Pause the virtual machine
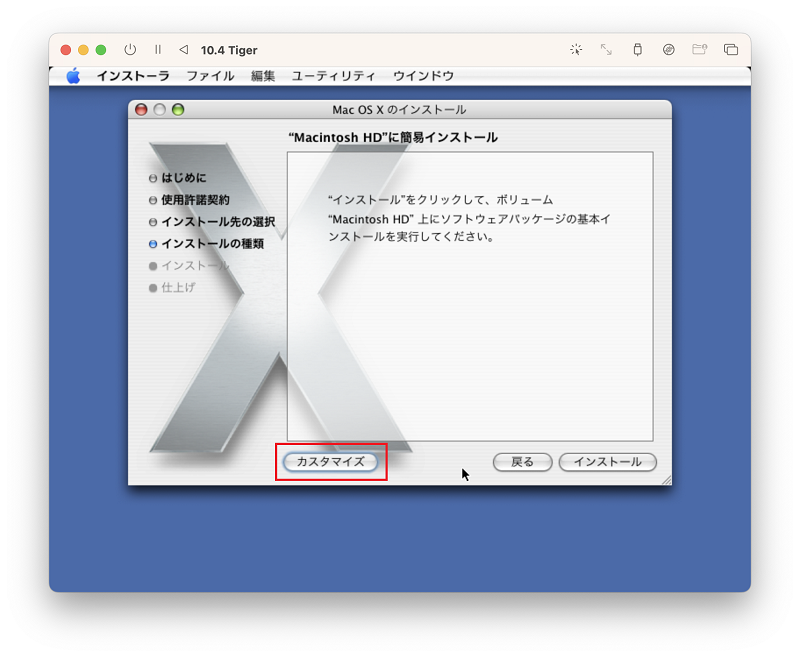Image resolution: width=800 pixels, height=657 pixels. point(158,49)
